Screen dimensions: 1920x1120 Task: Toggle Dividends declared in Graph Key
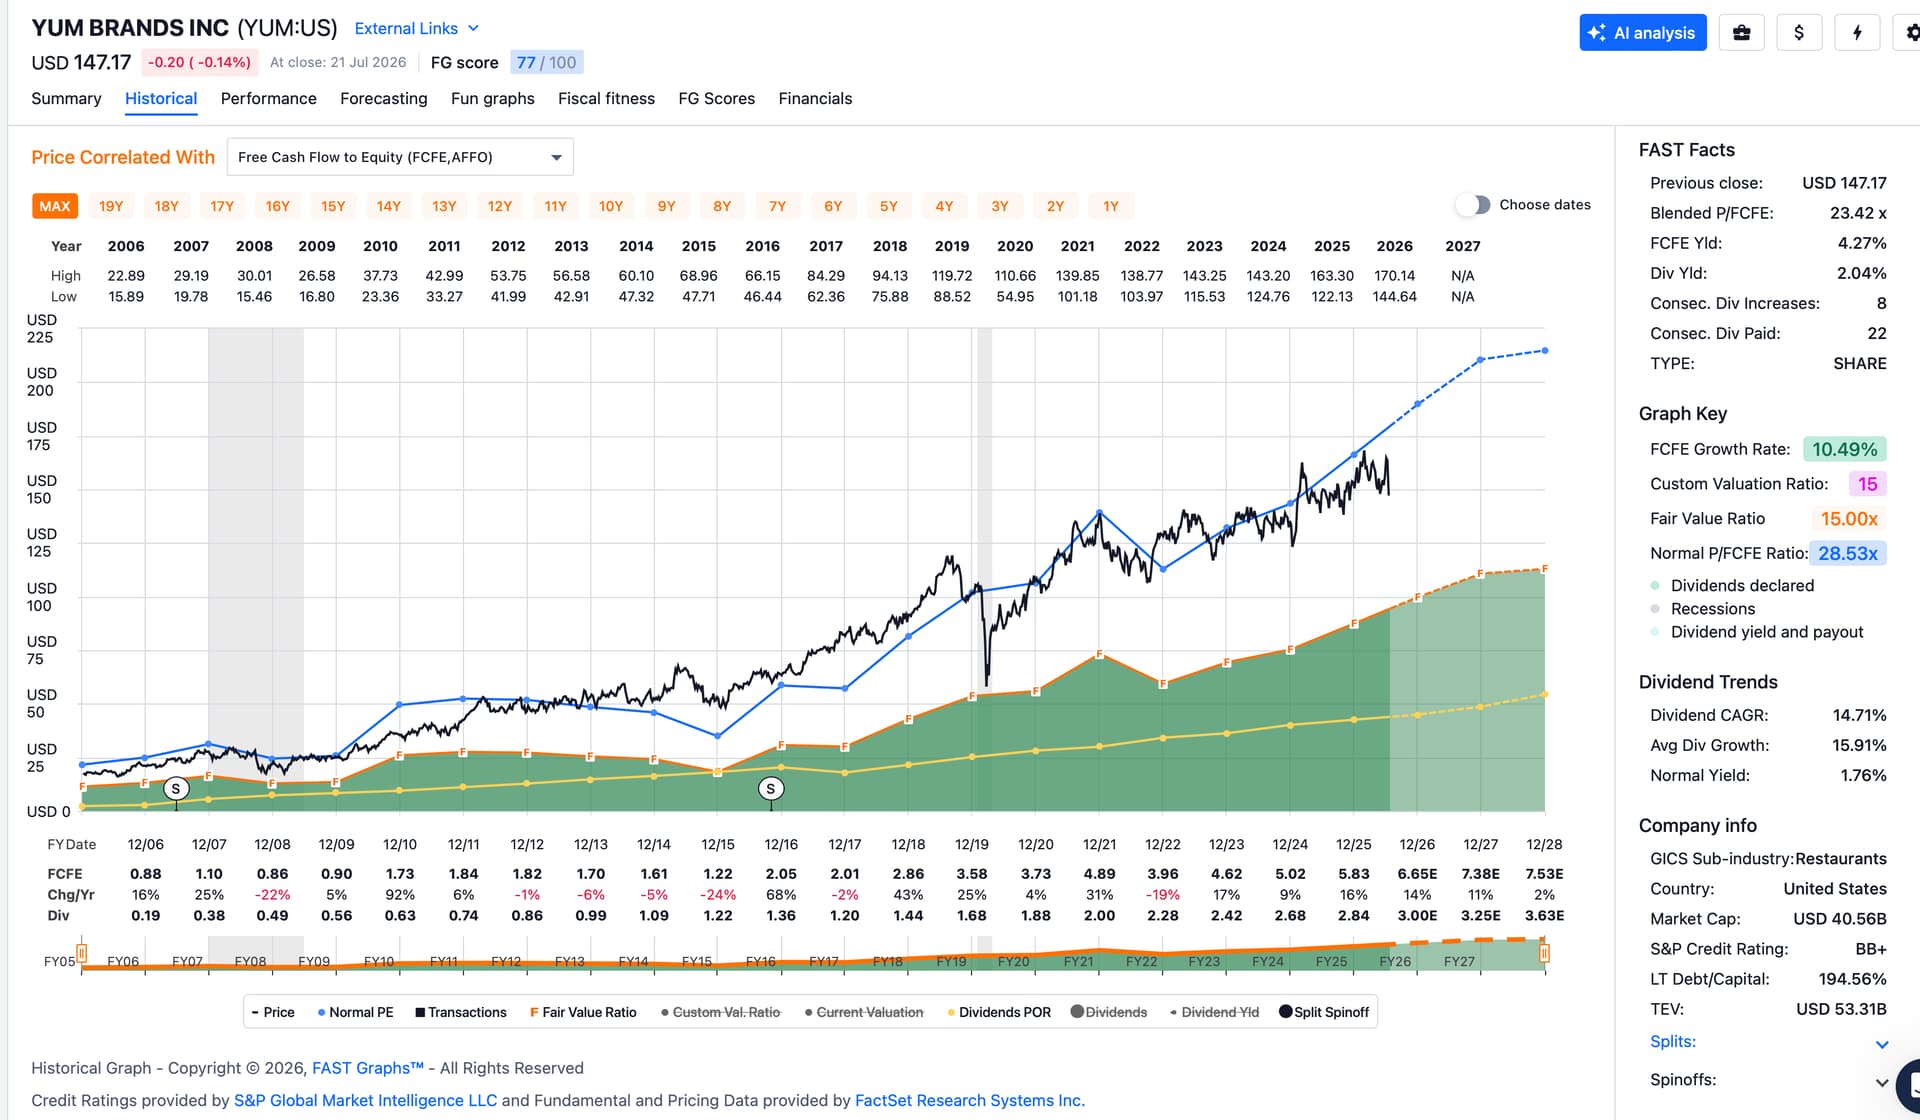coord(1732,586)
